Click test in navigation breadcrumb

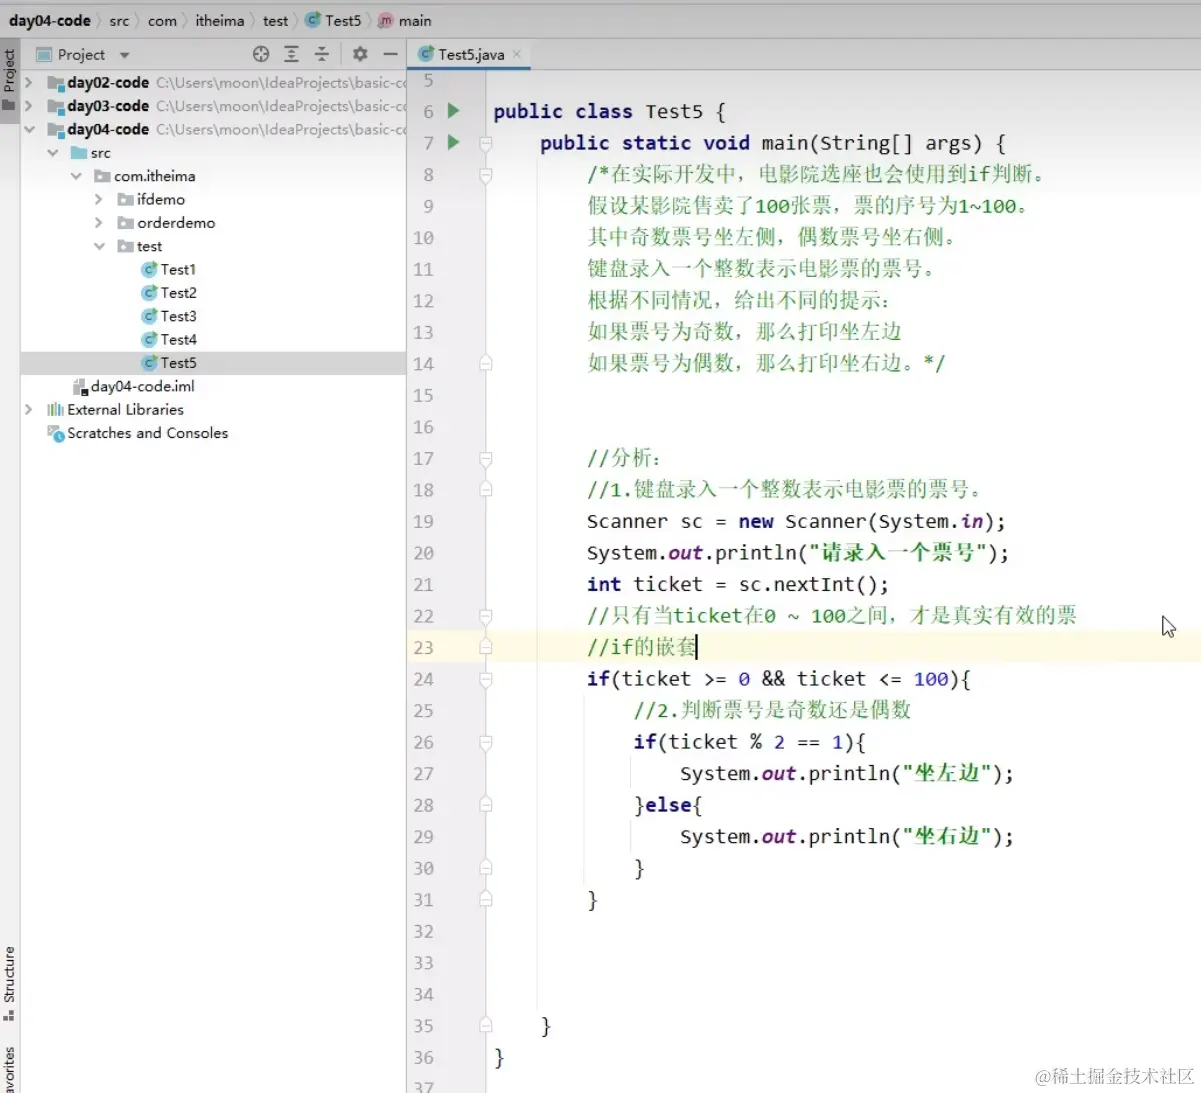275,20
